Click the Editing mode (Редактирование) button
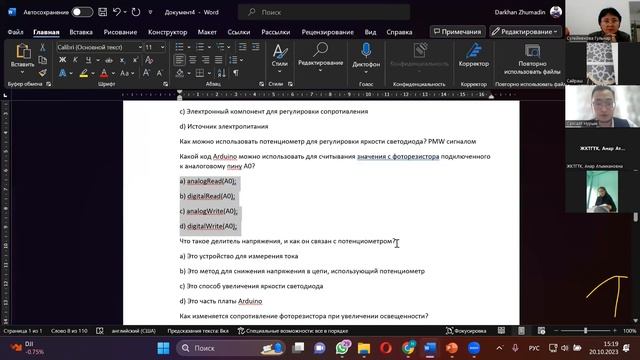 (x=525, y=31)
